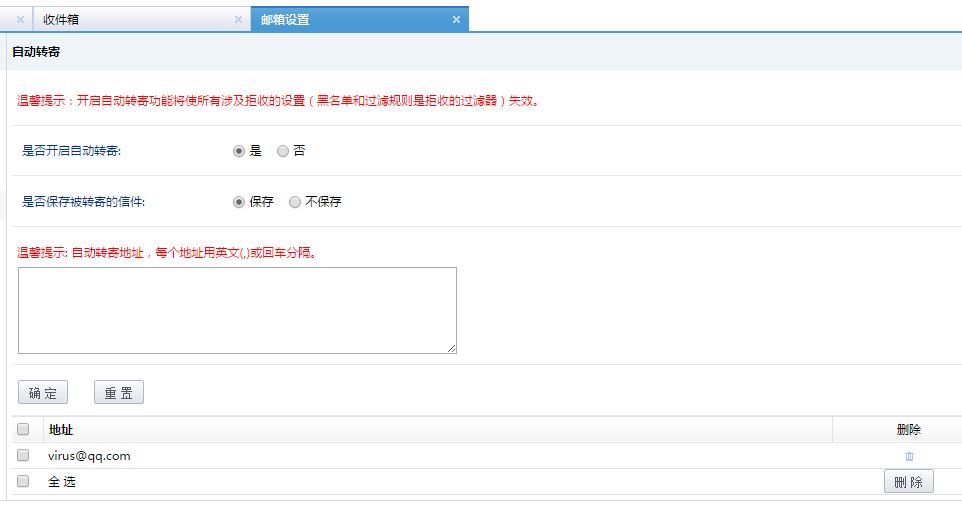Click the textarea resize handle corner
The image size is (962, 516).
[x=452, y=348]
